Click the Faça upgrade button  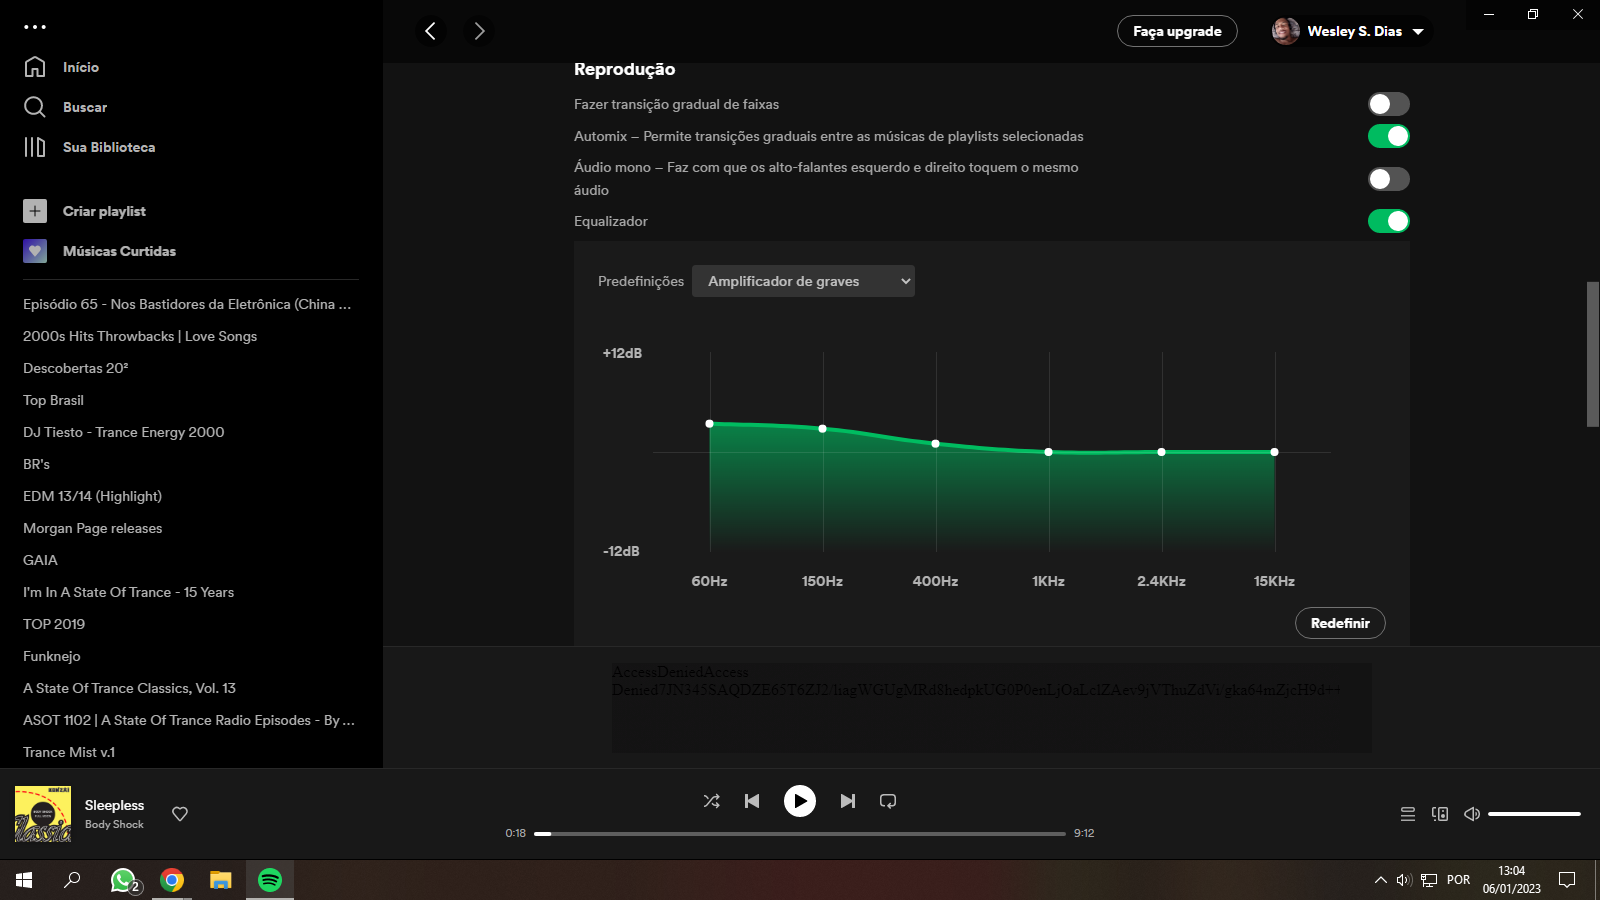[x=1176, y=31]
